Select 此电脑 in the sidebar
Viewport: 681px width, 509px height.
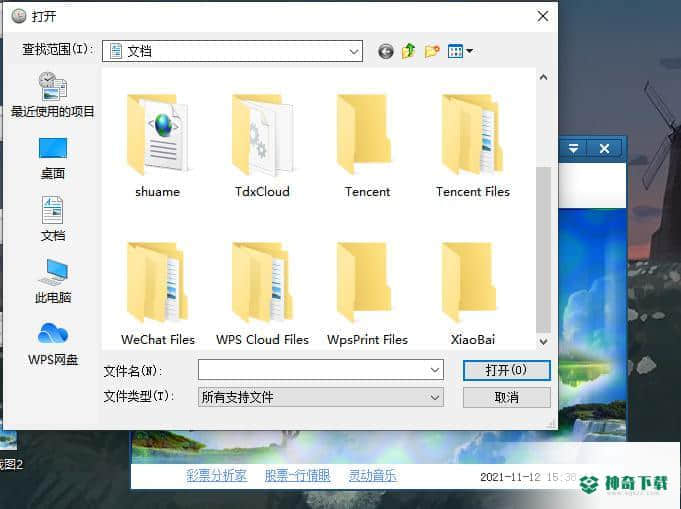point(53,281)
